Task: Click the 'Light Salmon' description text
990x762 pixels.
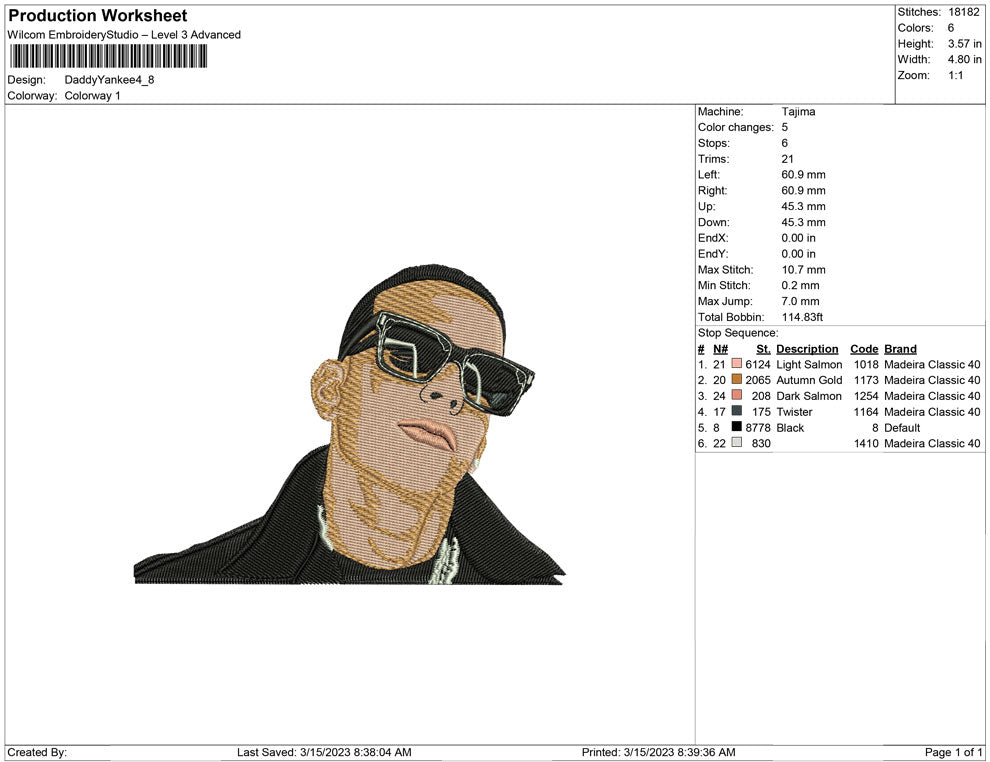Action: [809, 364]
